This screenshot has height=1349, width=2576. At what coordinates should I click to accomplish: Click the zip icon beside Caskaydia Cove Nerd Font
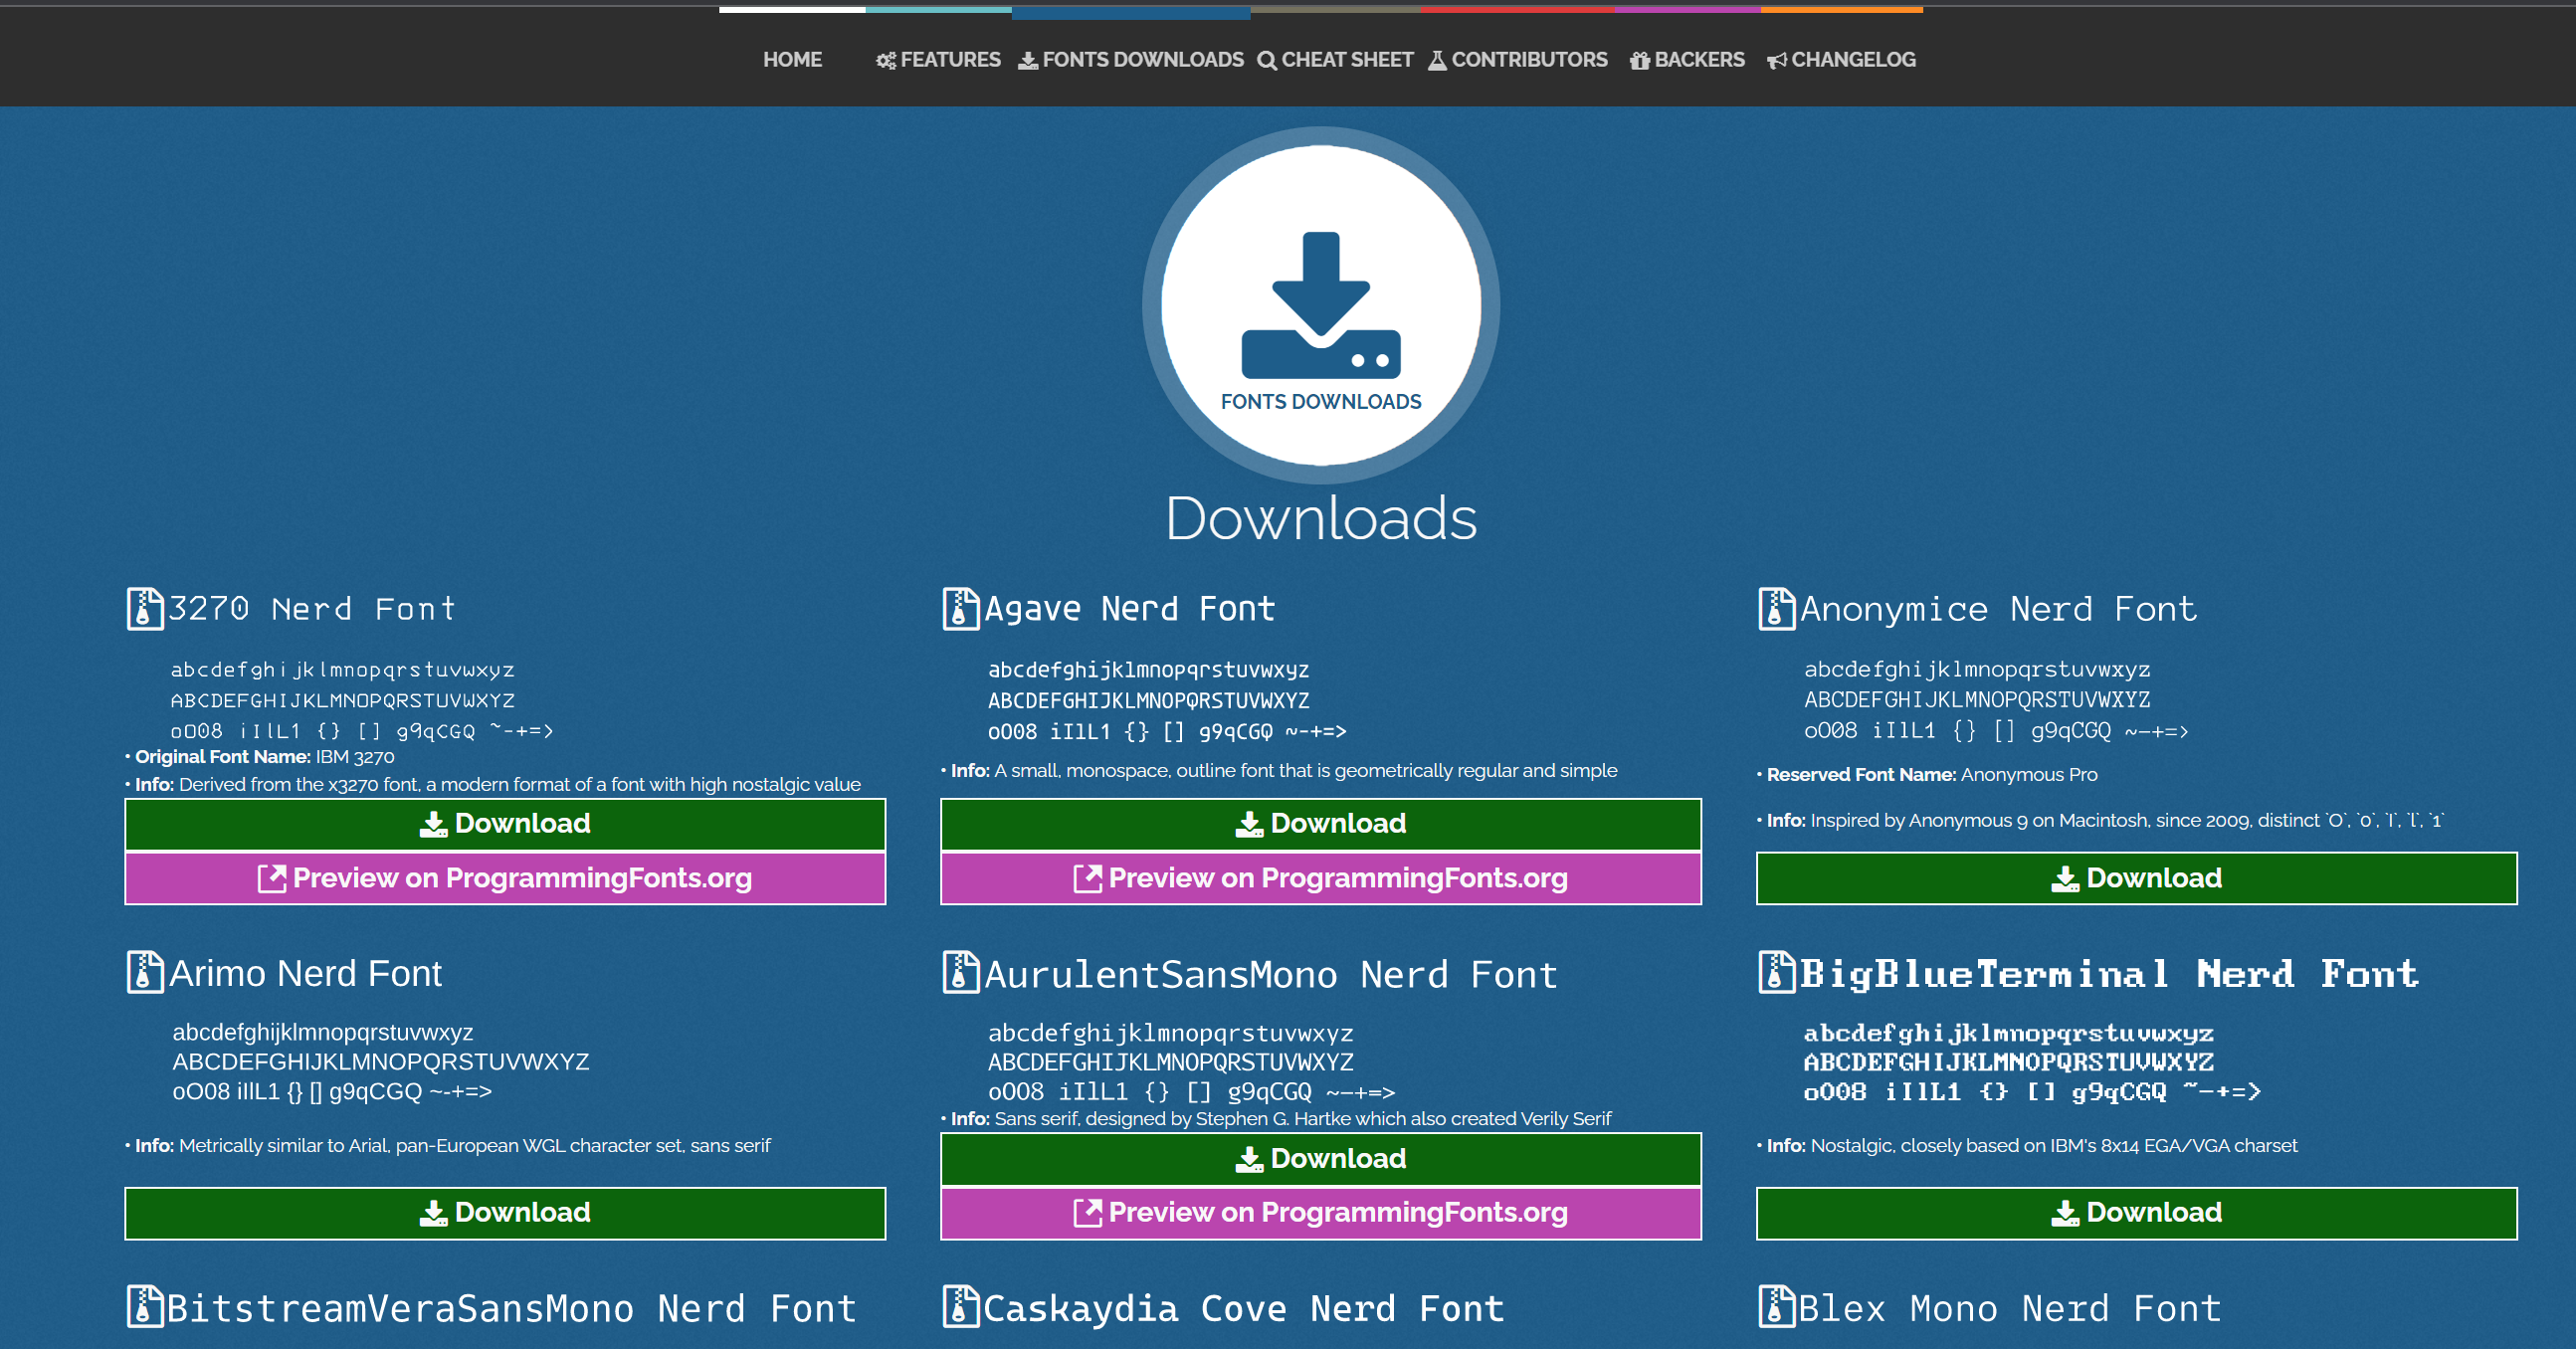point(960,1306)
